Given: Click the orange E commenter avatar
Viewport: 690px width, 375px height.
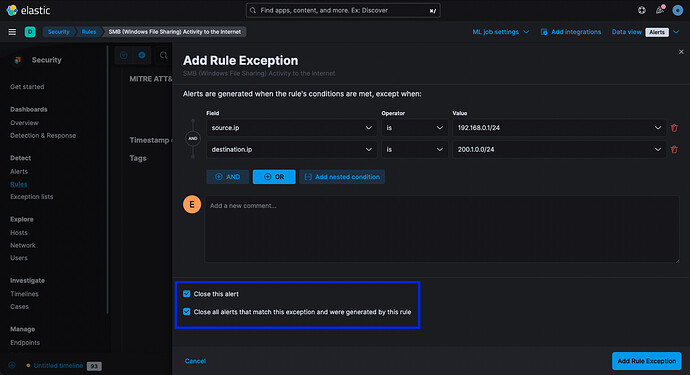Looking at the screenshot, I should (192, 204).
